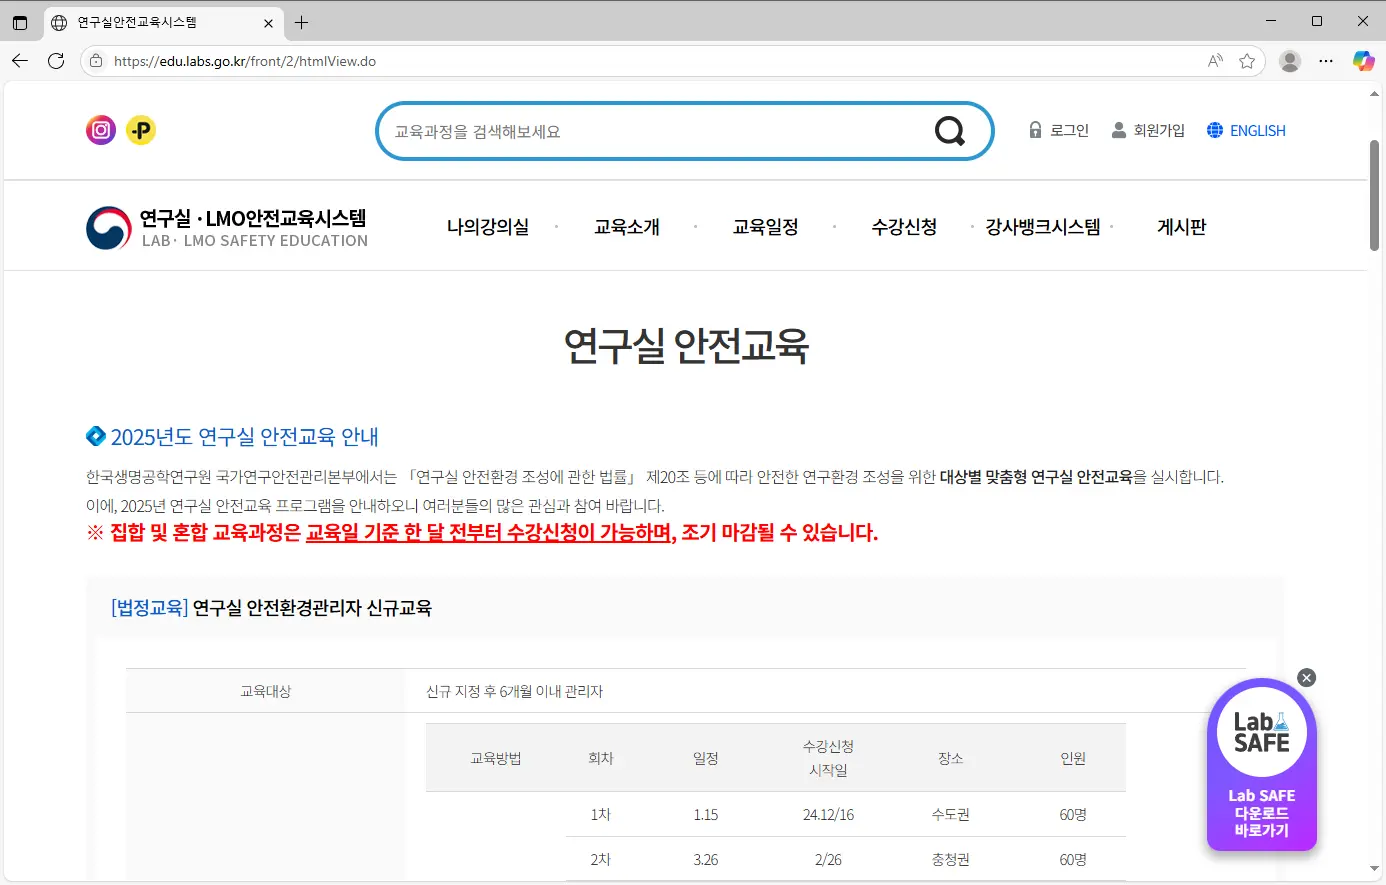Open the browser profile icon

pyautogui.click(x=1289, y=61)
